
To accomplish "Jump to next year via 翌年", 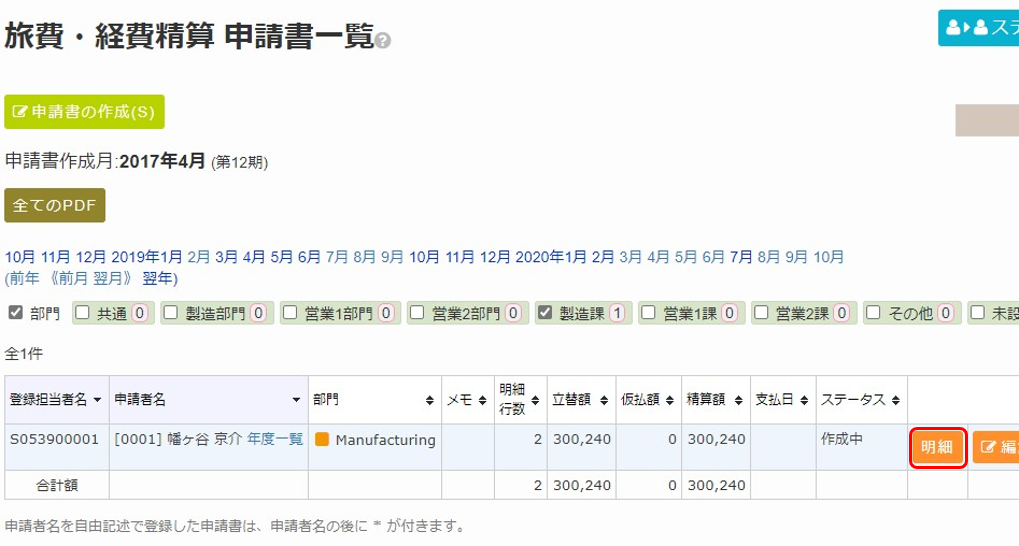I will (x=157, y=278).
